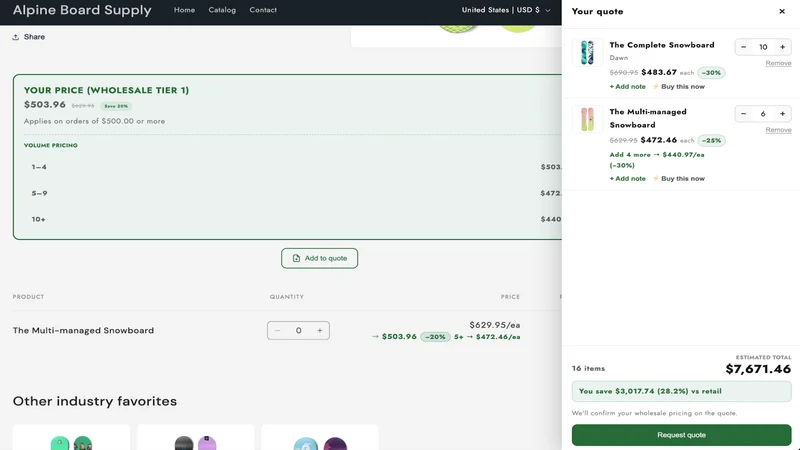
Task: Add note to The Multi-managed Snowboard
Action: pos(628,179)
